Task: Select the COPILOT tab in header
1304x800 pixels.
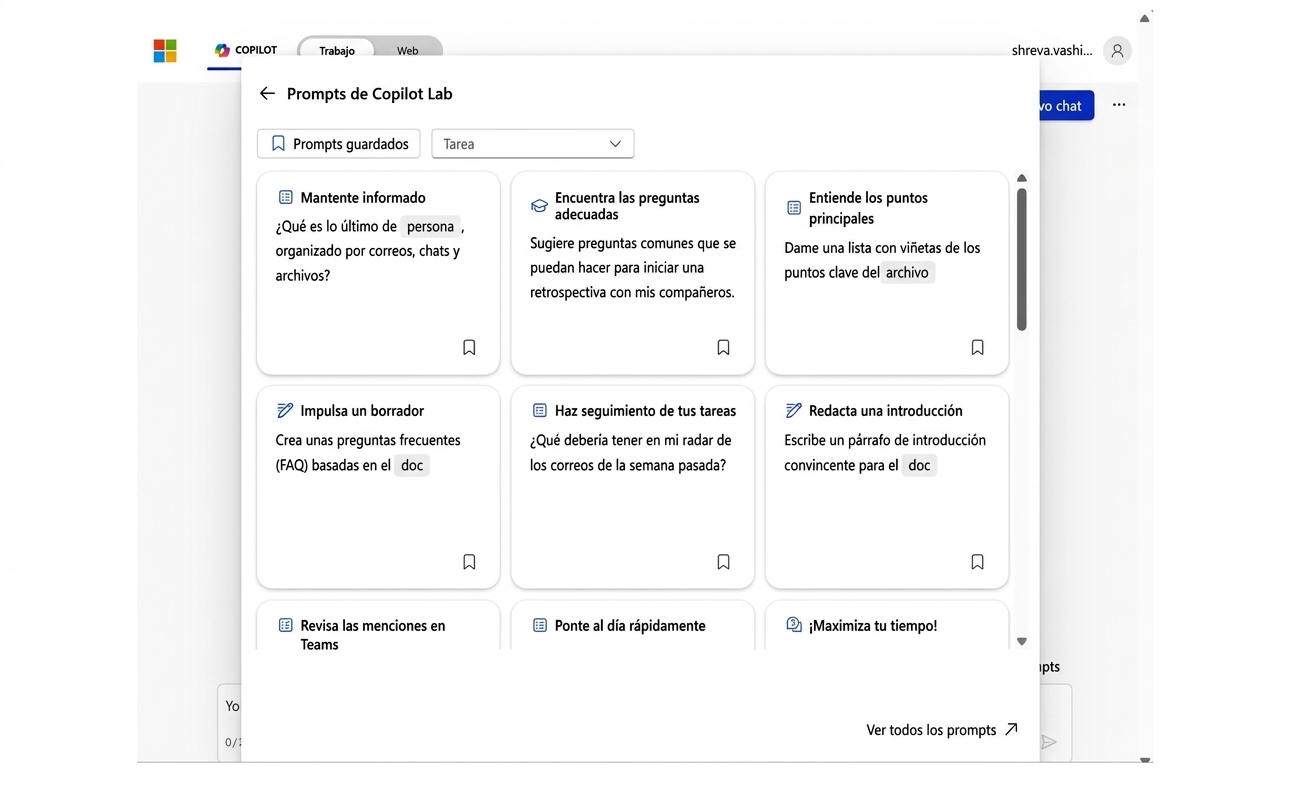Action: (246, 50)
